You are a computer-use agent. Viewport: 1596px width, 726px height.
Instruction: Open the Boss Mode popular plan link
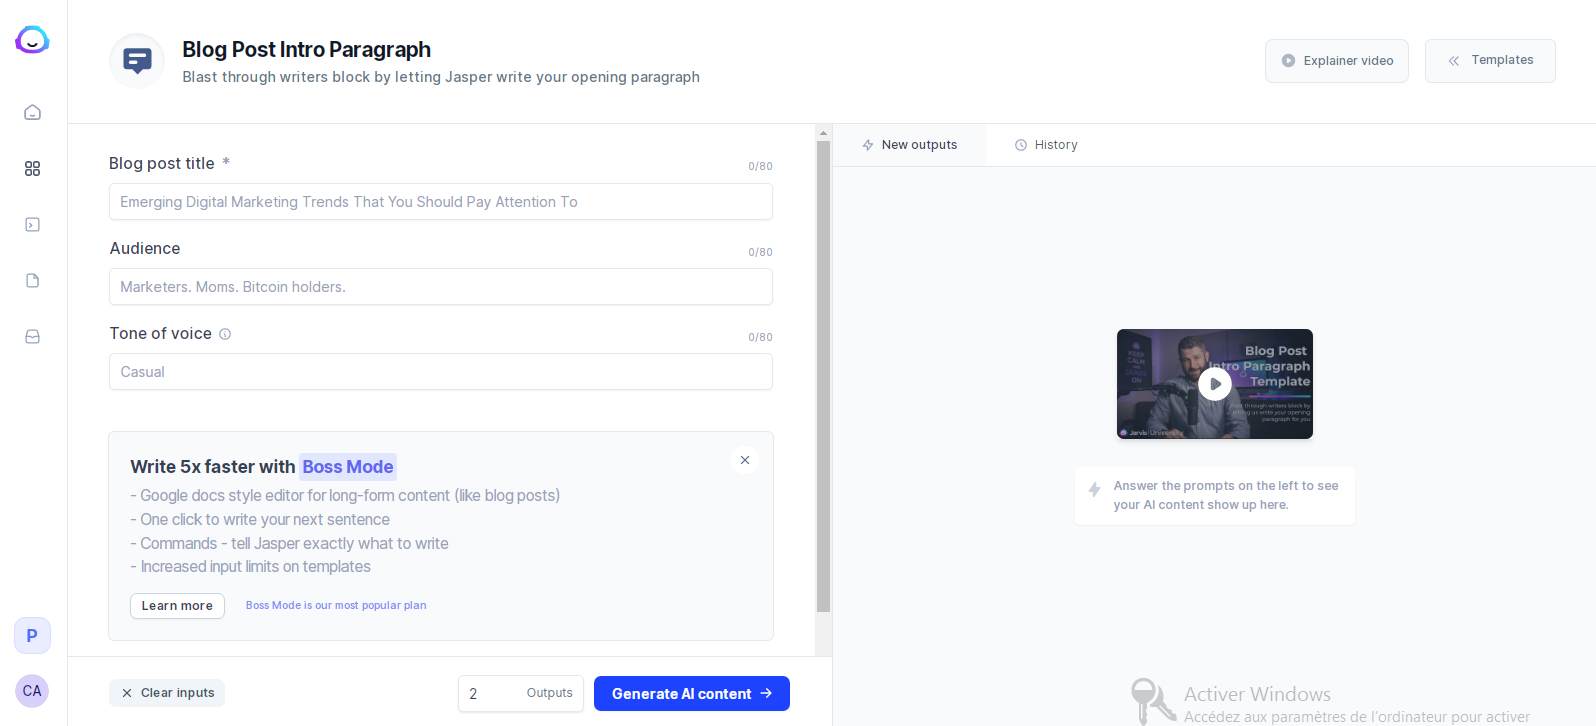[x=336, y=606]
